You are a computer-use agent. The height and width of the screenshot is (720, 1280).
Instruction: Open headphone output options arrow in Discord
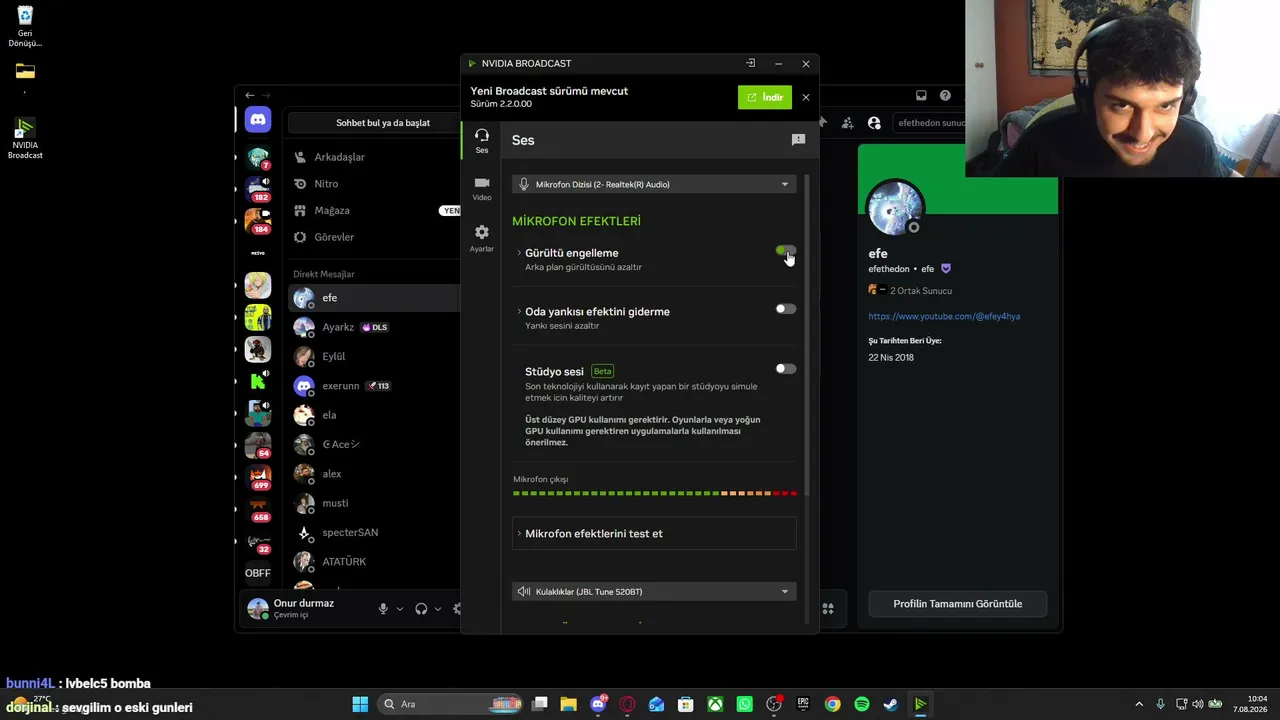tap(438, 609)
